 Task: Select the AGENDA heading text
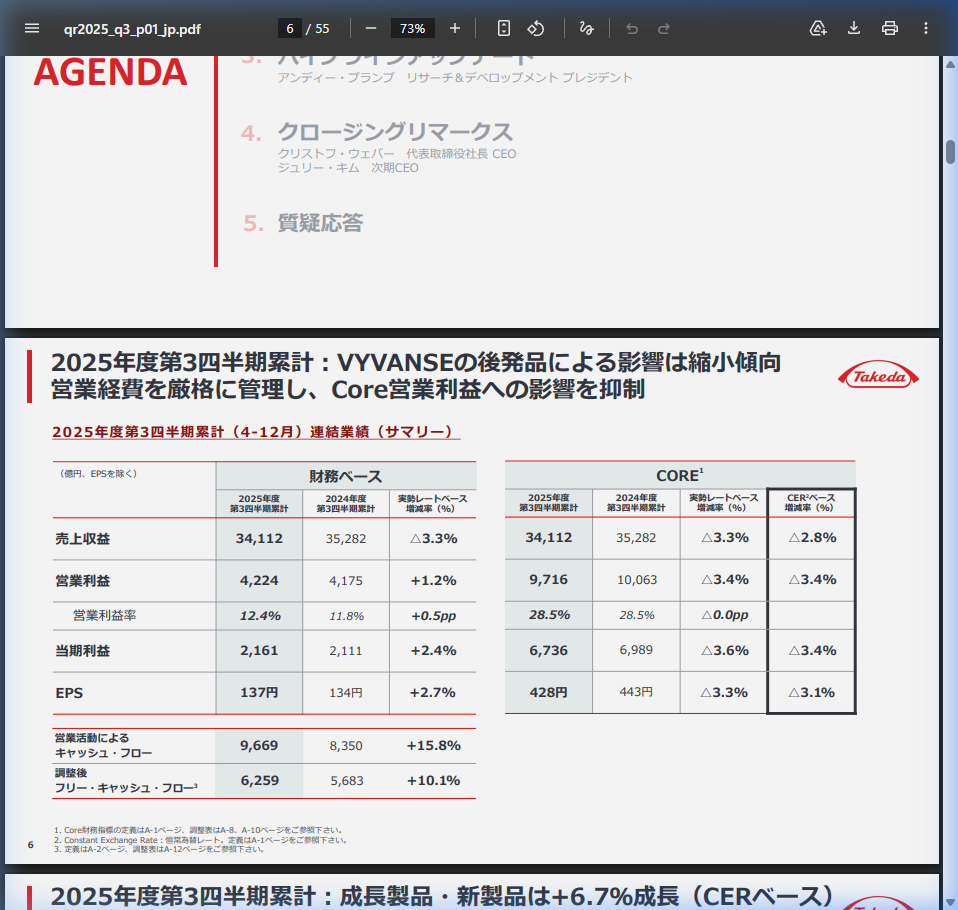click(111, 72)
